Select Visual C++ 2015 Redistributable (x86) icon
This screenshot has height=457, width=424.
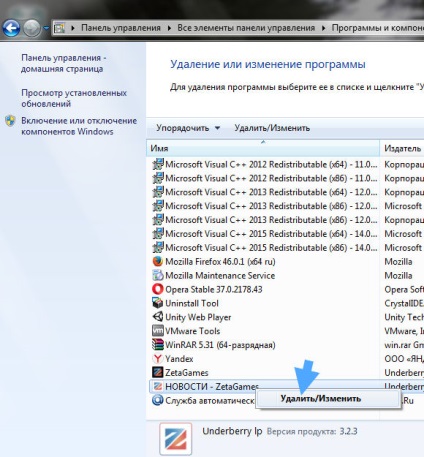158,248
